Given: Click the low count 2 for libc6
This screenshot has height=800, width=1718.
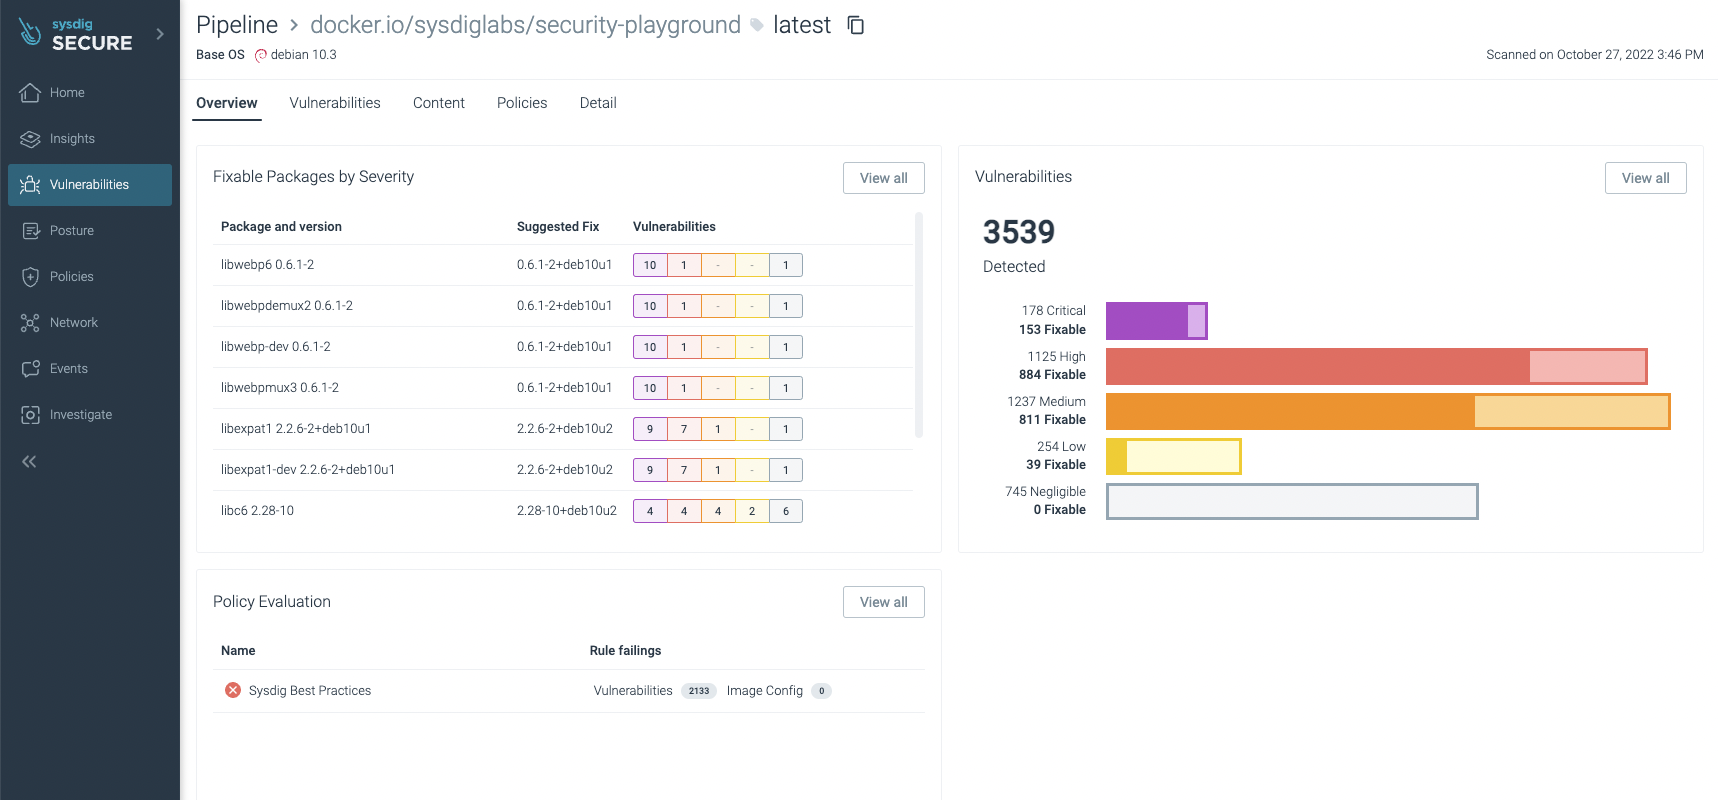Looking at the screenshot, I should tap(752, 511).
